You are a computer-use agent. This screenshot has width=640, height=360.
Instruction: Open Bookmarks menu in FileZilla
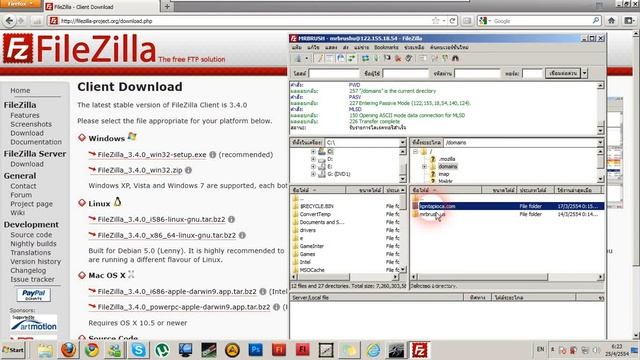386,47
